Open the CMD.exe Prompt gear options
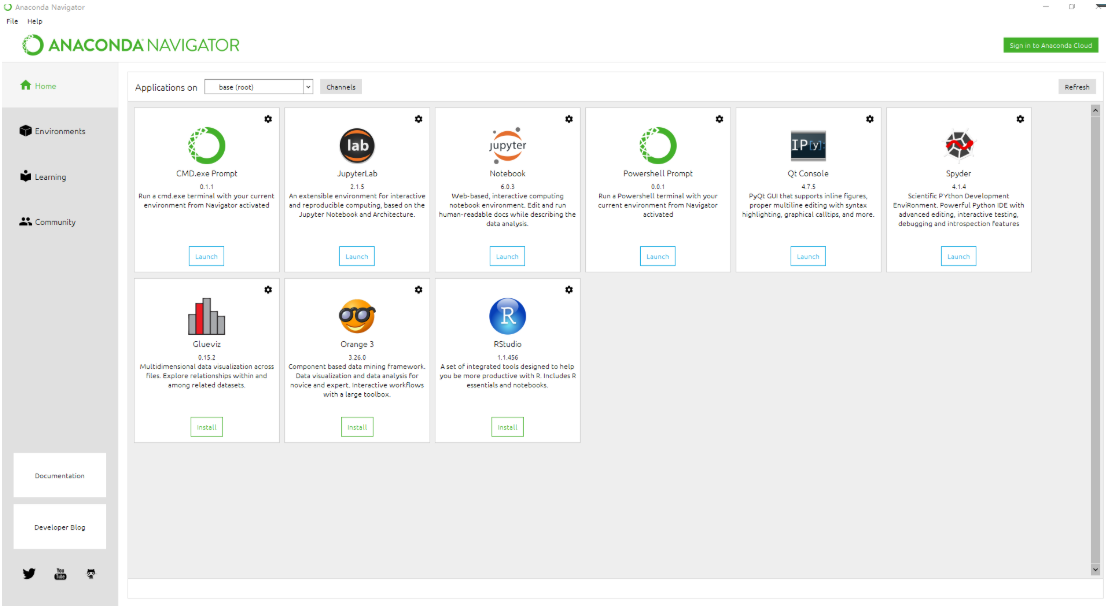This screenshot has width=1110, height=606. 268,119
